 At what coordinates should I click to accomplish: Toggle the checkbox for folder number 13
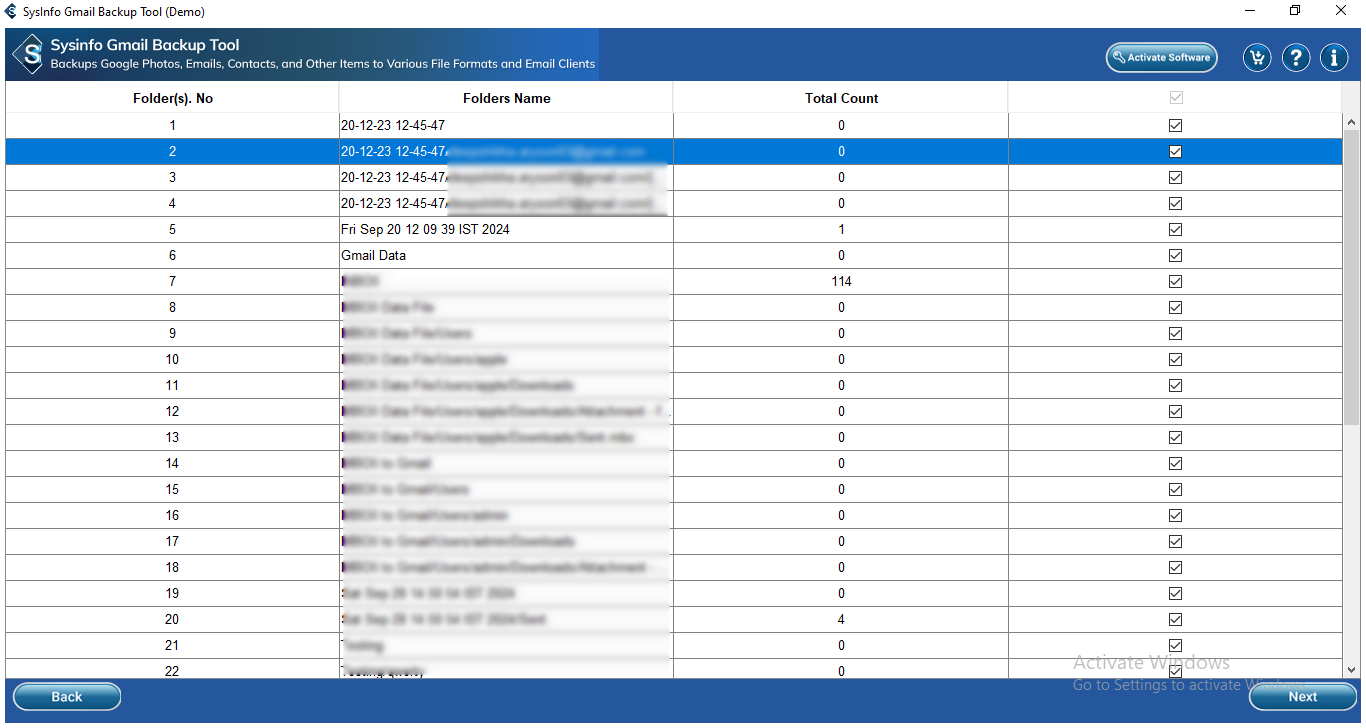coord(1175,437)
